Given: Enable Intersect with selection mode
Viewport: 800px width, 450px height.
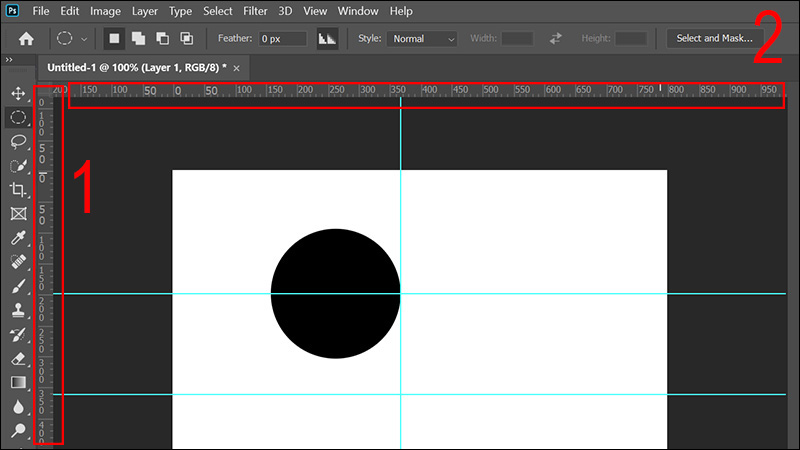Looking at the screenshot, I should tap(186, 39).
